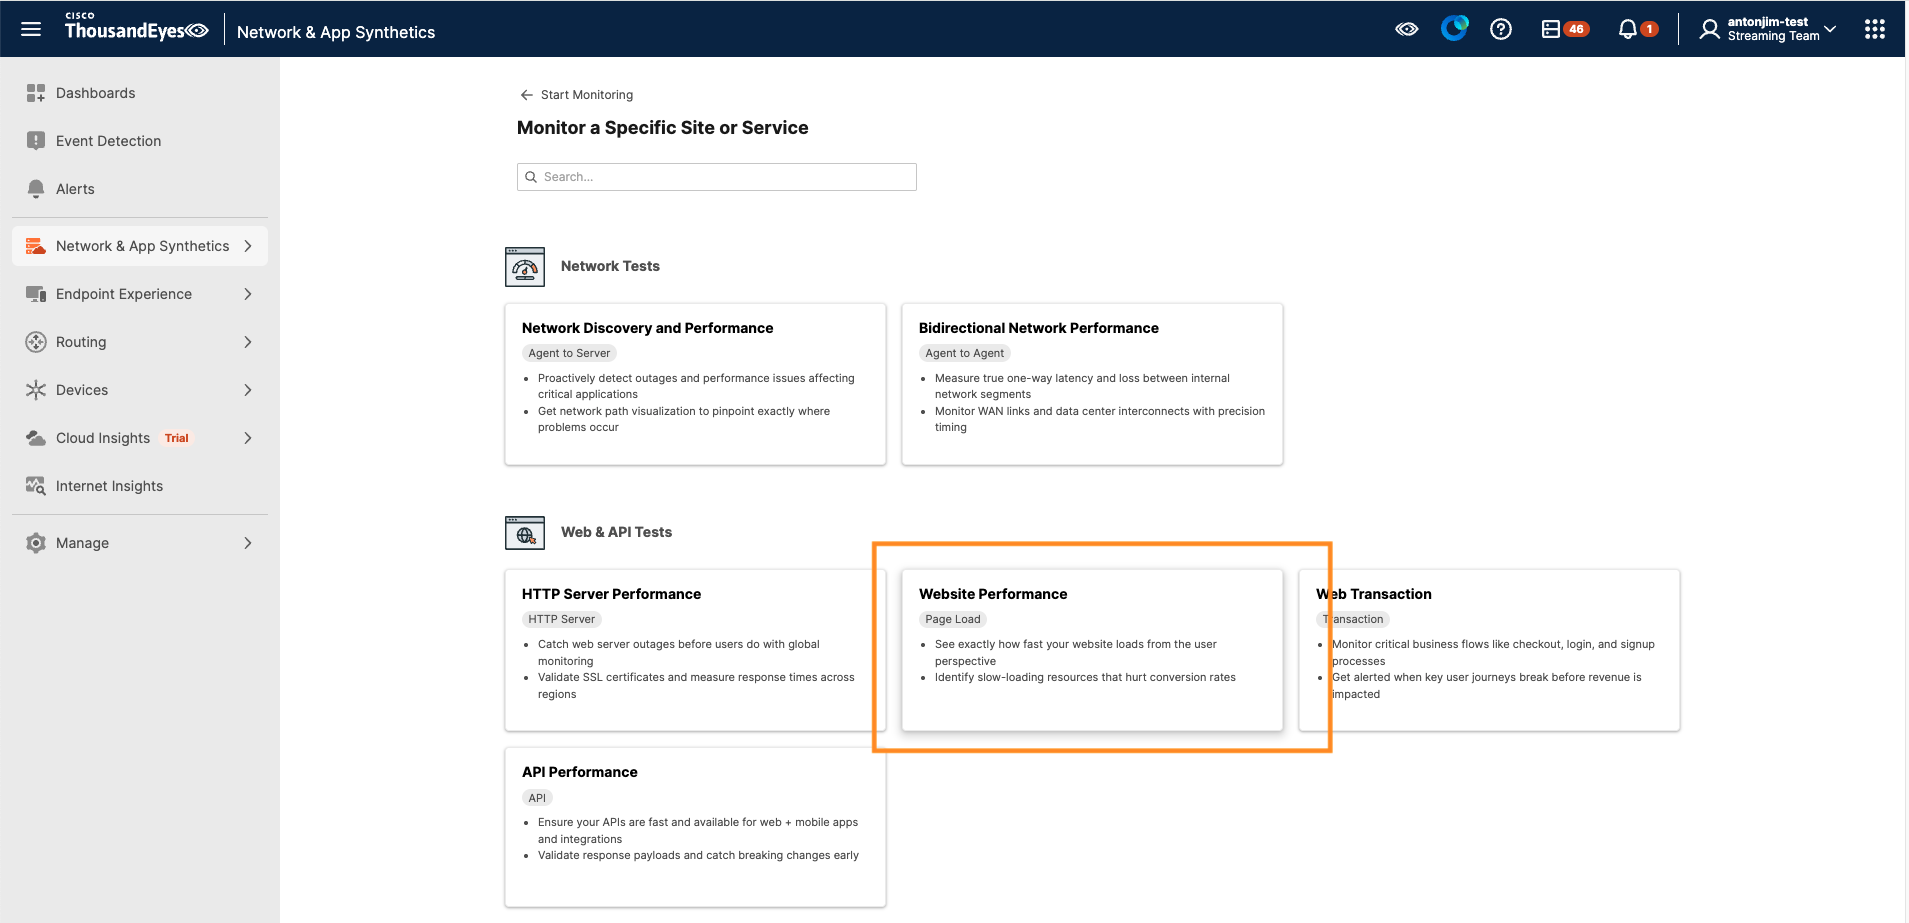Choose API Performance test card
This screenshot has width=1909, height=923.
[x=695, y=827]
